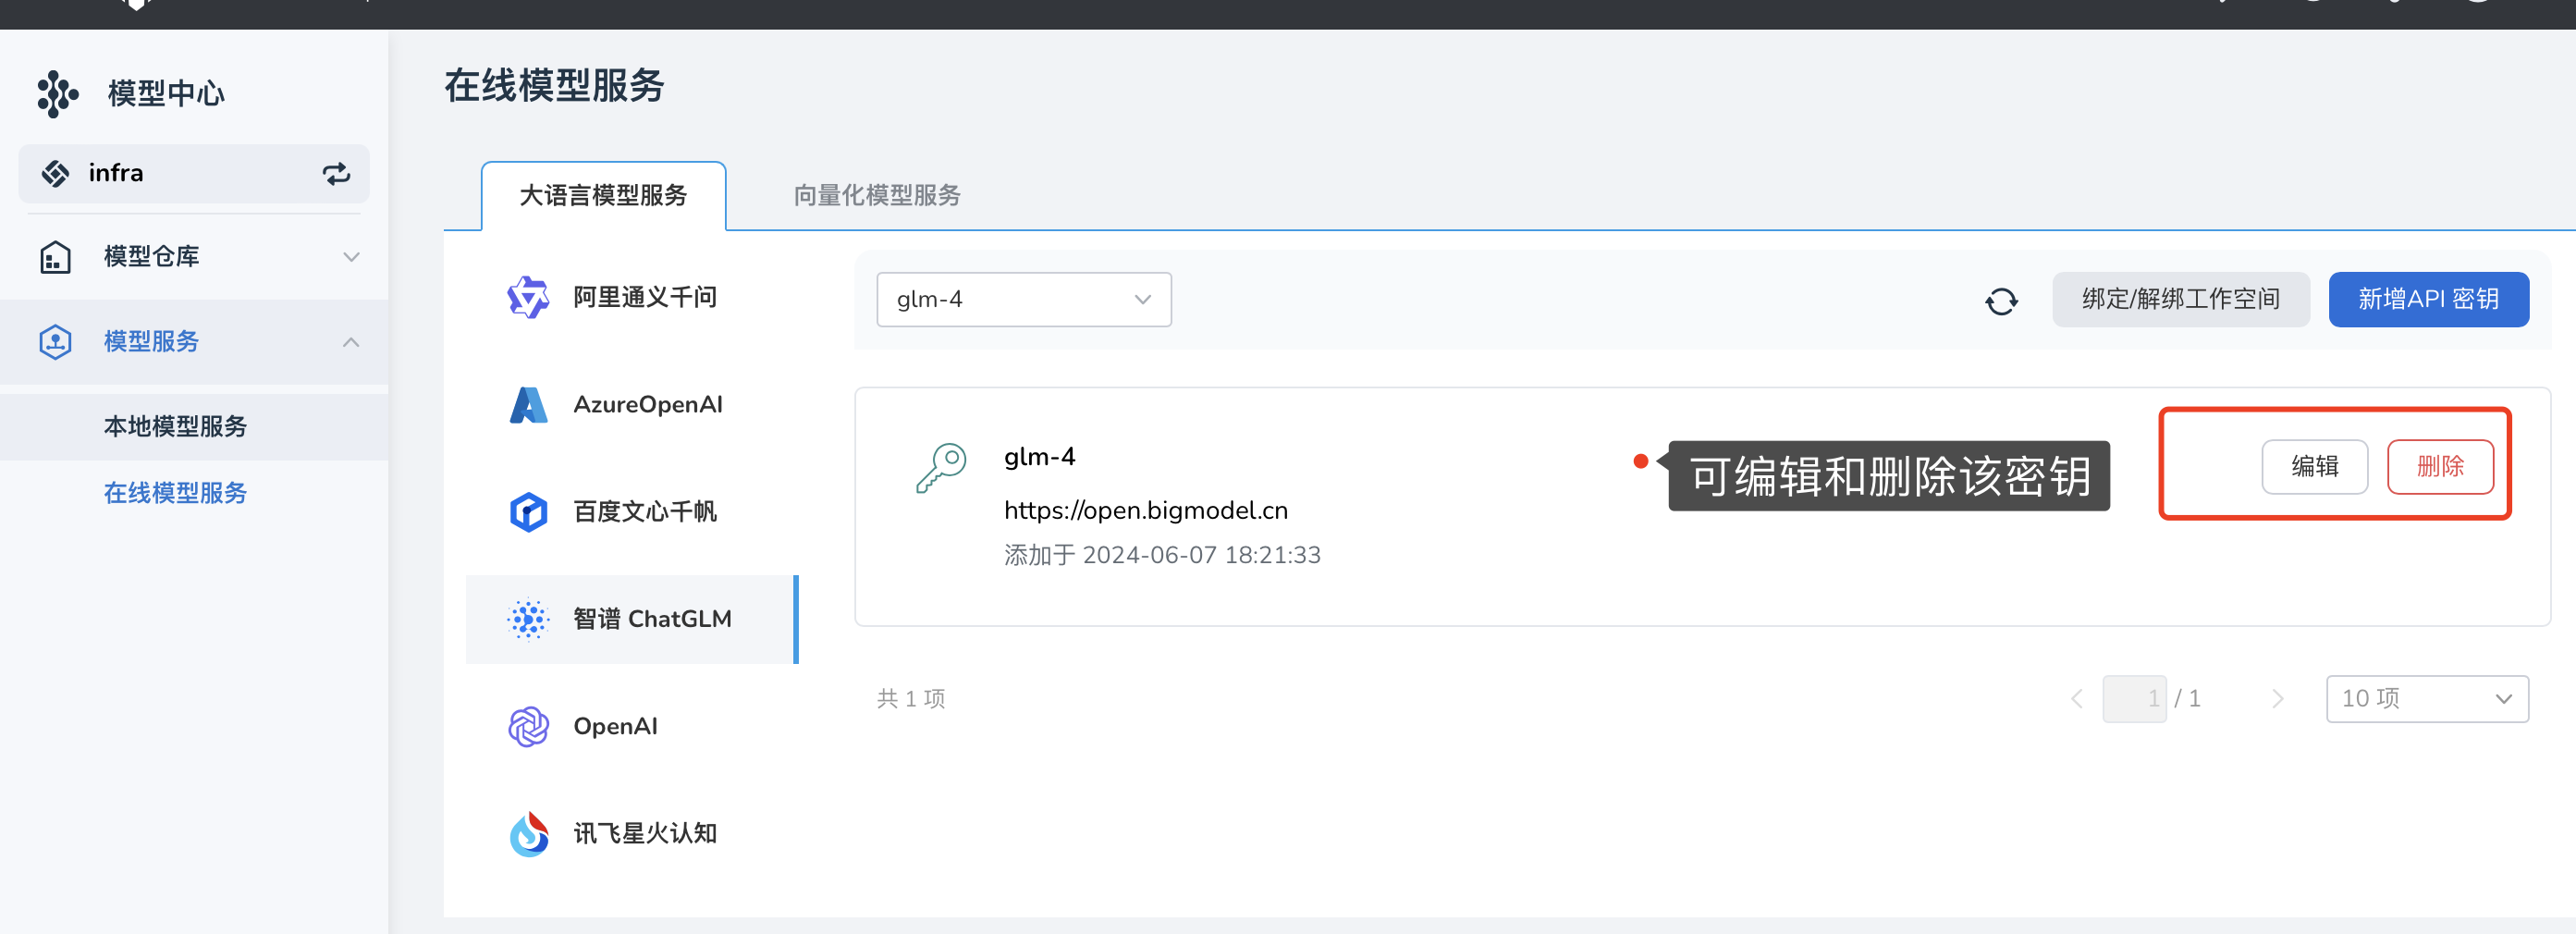Click the OpenAI logo icon

(x=528, y=727)
